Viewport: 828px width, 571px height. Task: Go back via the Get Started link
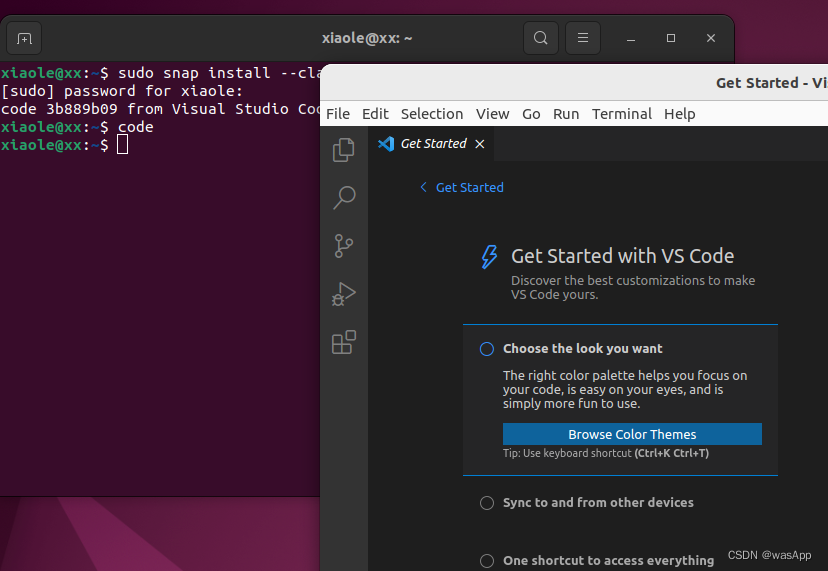(x=469, y=188)
